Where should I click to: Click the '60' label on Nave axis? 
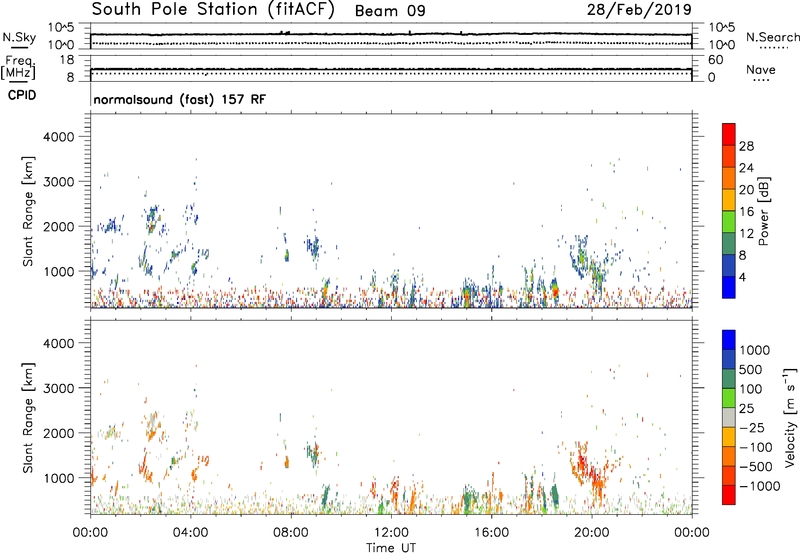pyautogui.click(x=715, y=60)
